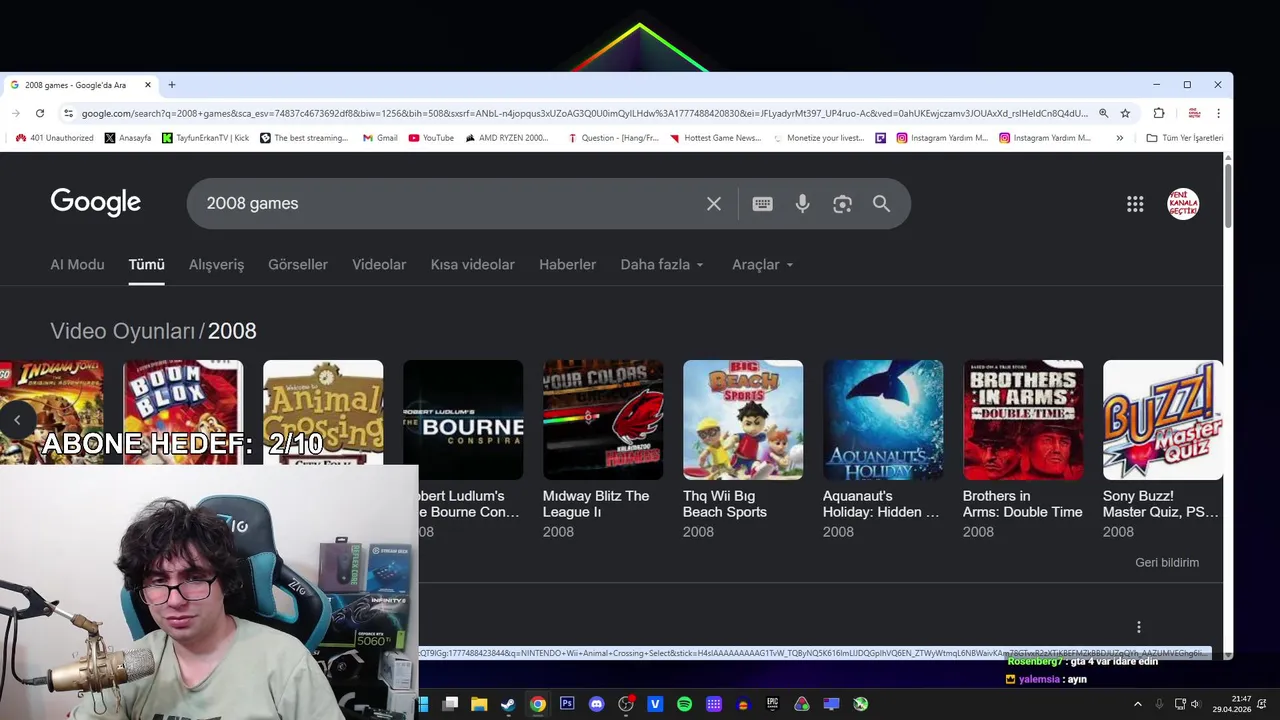Image resolution: width=1280 pixels, height=720 pixels.
Task: Click Chrome icon on the taskbar
Action: coord(538,704)
